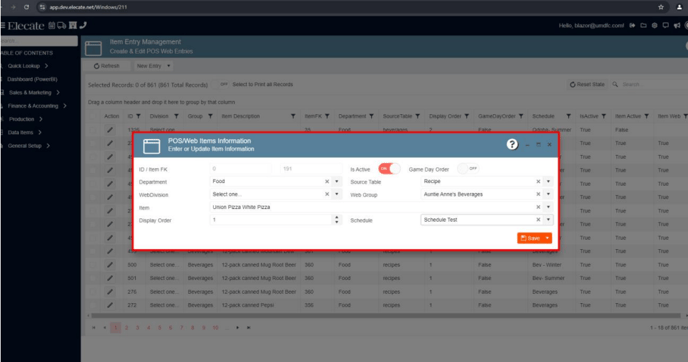Filter the Display Order column
Image resolution: width=688 pixels, height=362 pixels.
[x=466, y=116]
